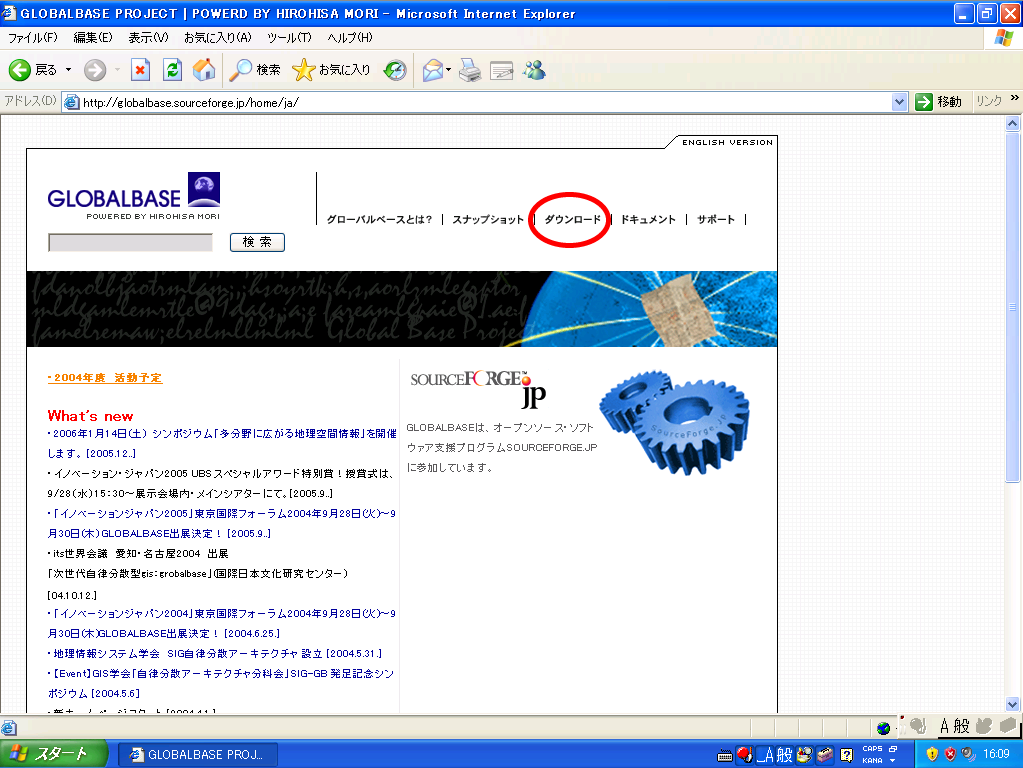The width and height of the screenshot is (1023, 768).
Task: Open イノベーションジャパン2004 exhibition news link
Action: coord(222,623)
